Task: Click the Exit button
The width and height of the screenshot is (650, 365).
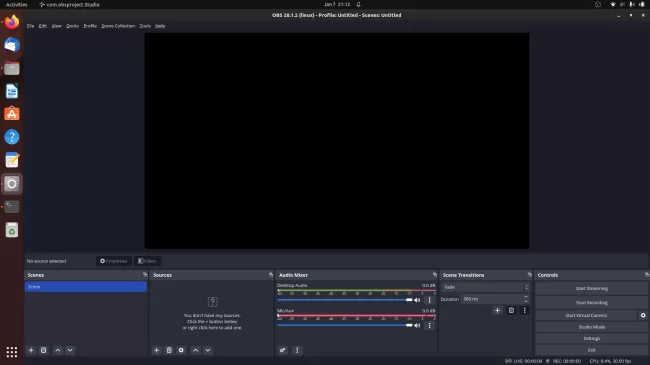Action: point(592,350)
